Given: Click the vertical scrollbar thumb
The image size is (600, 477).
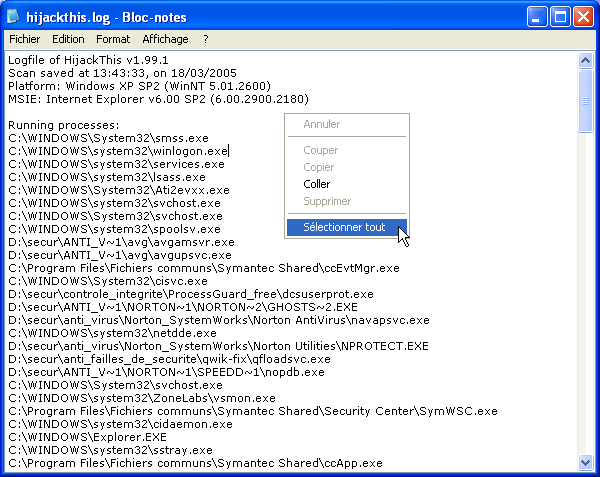Looking at the screenshot, I should pos(585,101).
